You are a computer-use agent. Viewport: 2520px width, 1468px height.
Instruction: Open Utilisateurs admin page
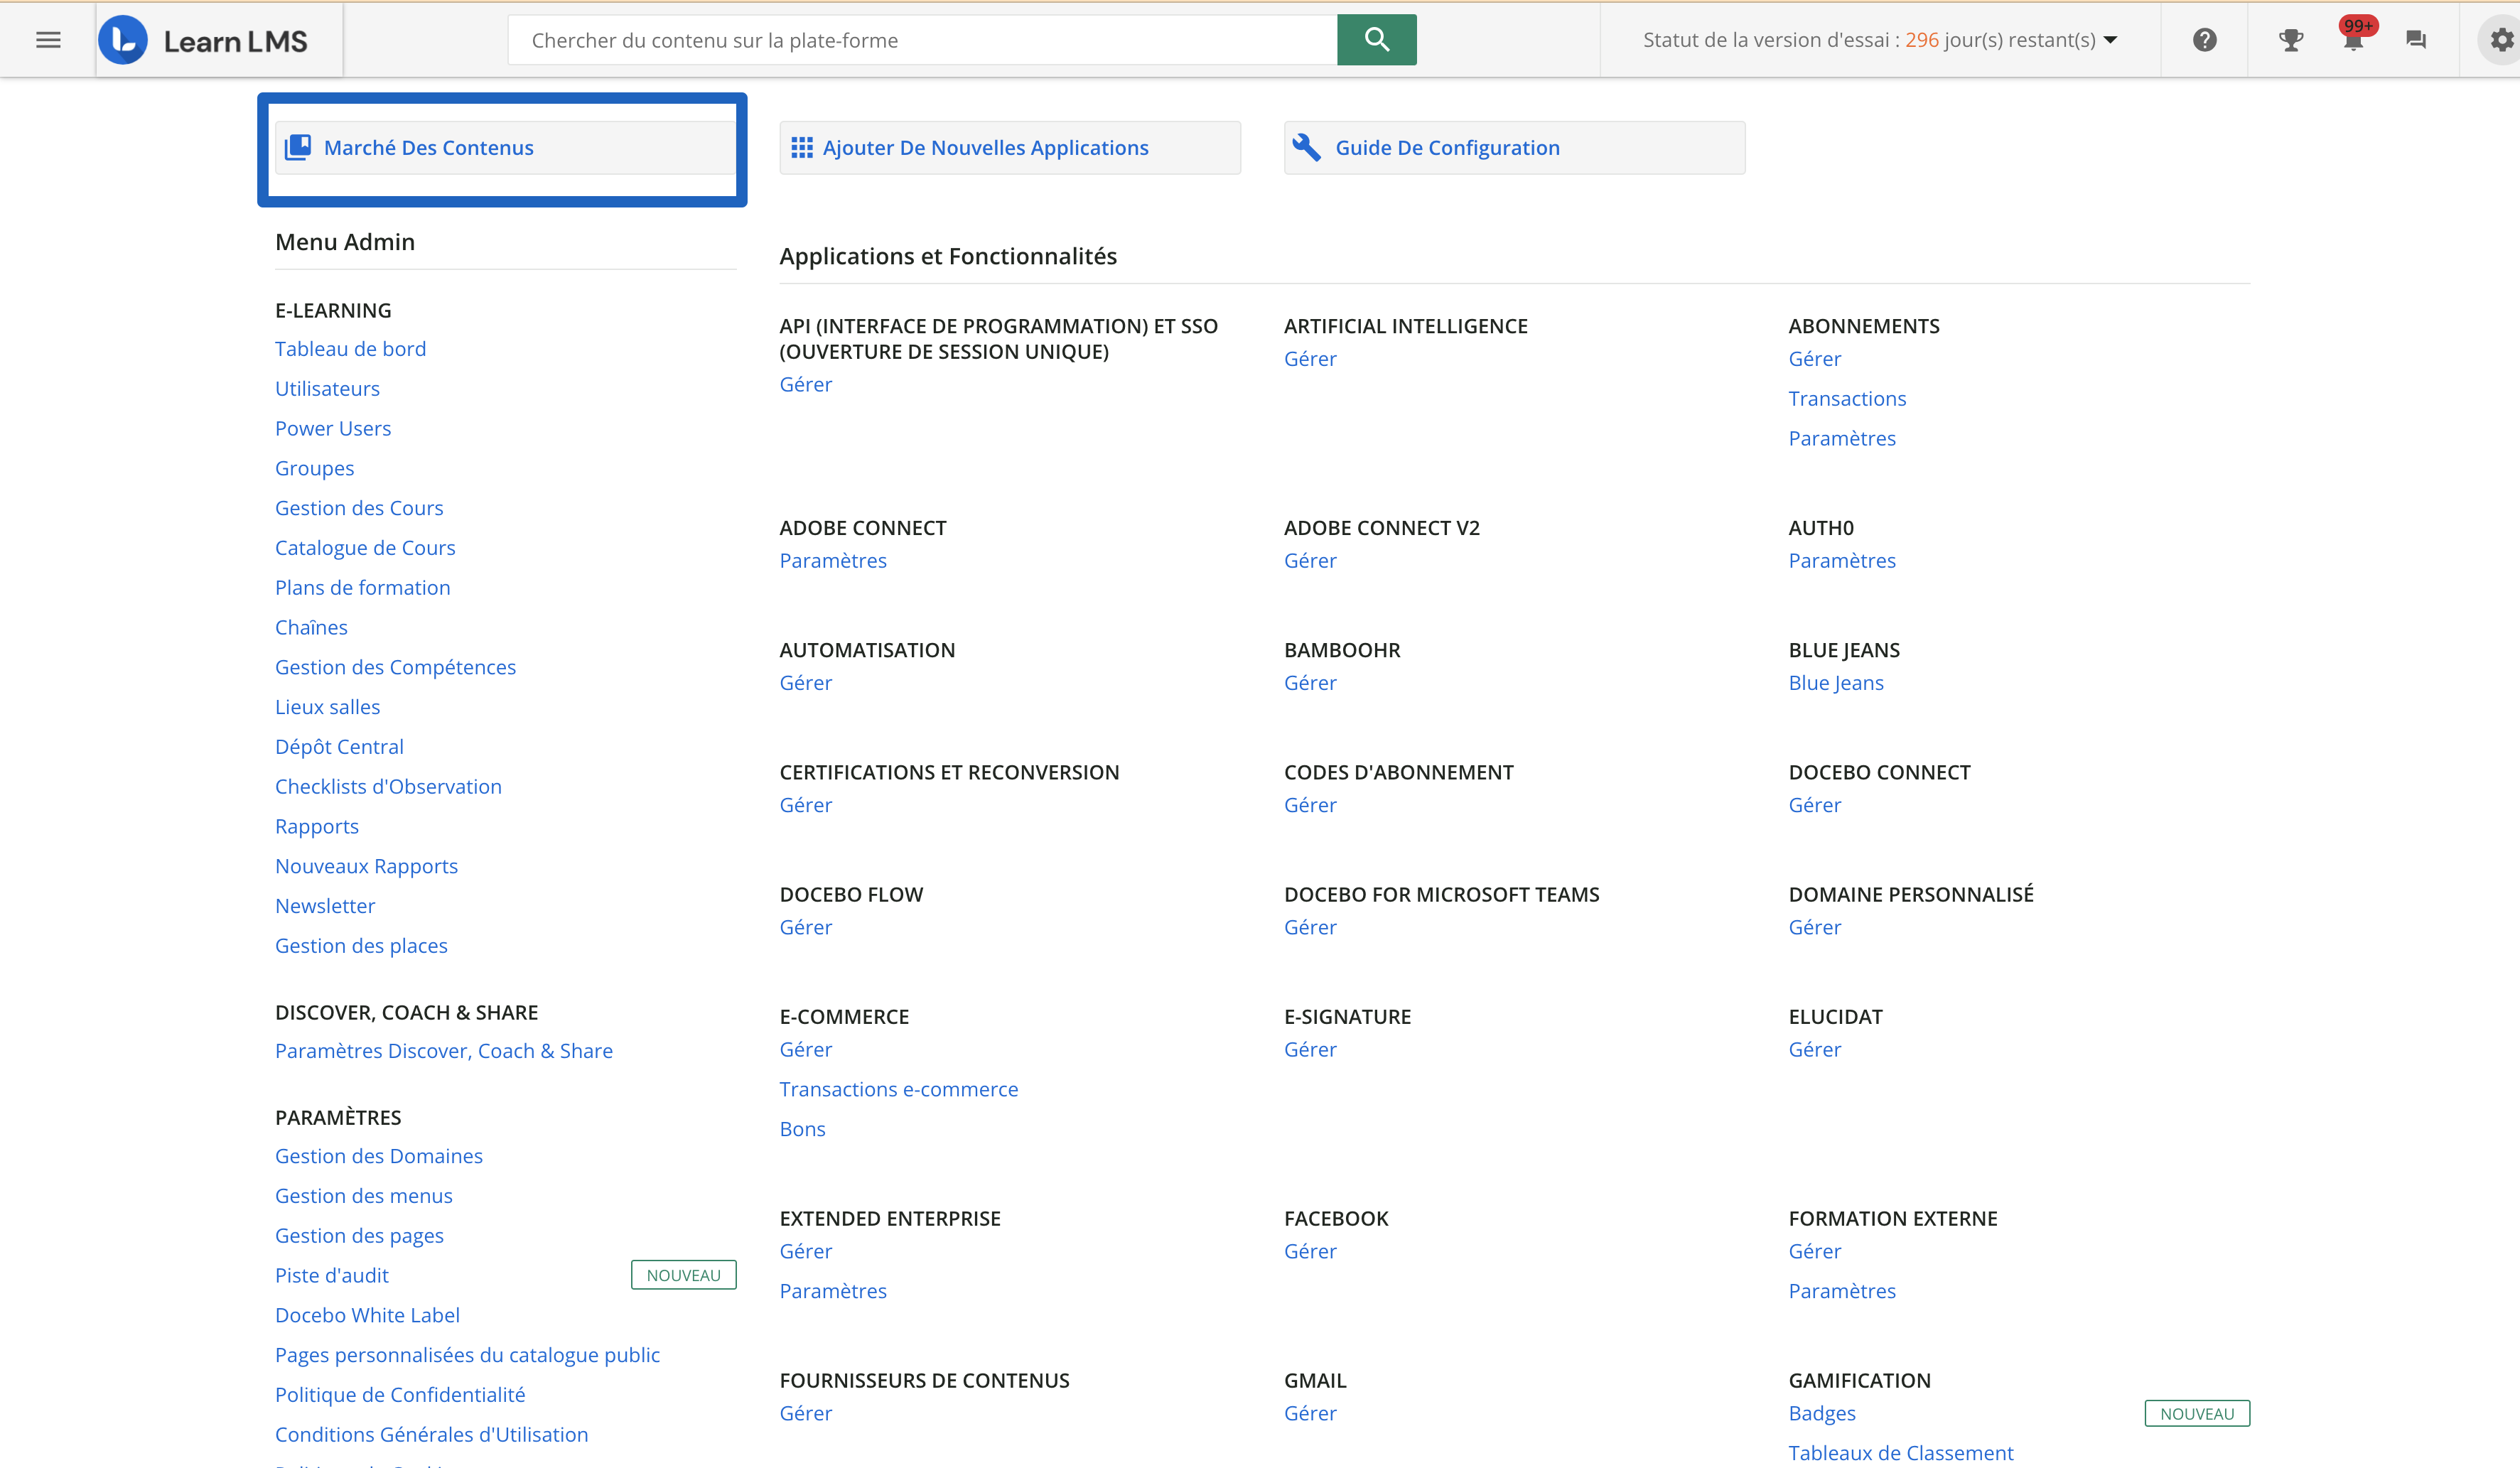327,389
